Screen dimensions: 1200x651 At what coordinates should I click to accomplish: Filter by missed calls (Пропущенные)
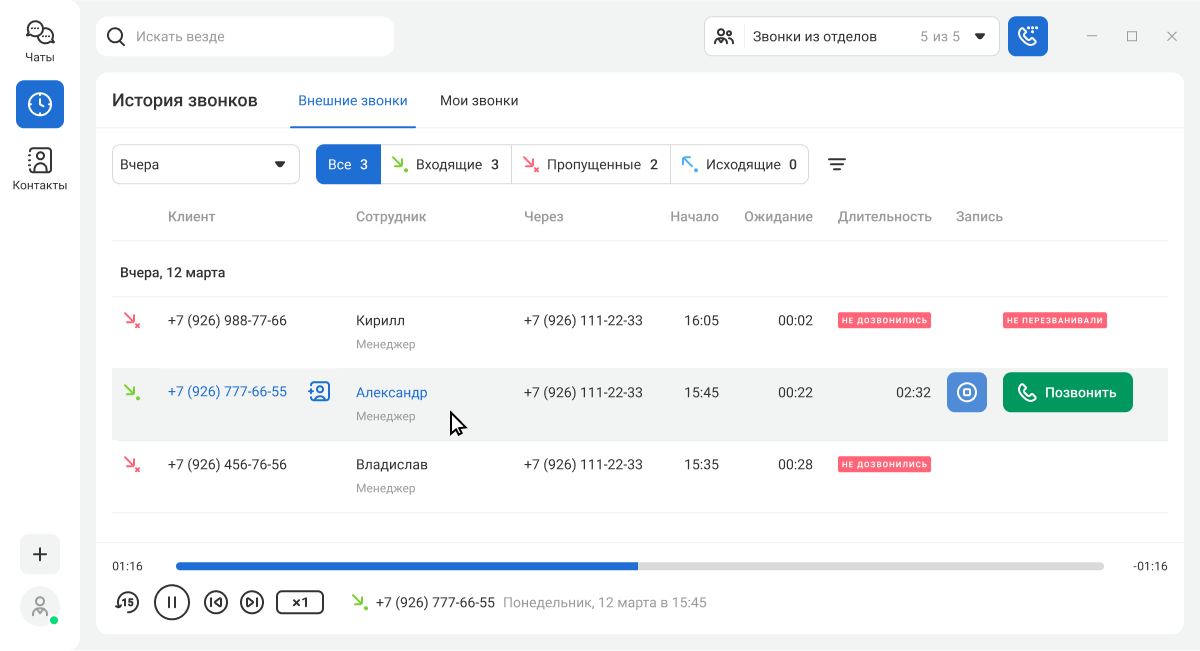590,165
